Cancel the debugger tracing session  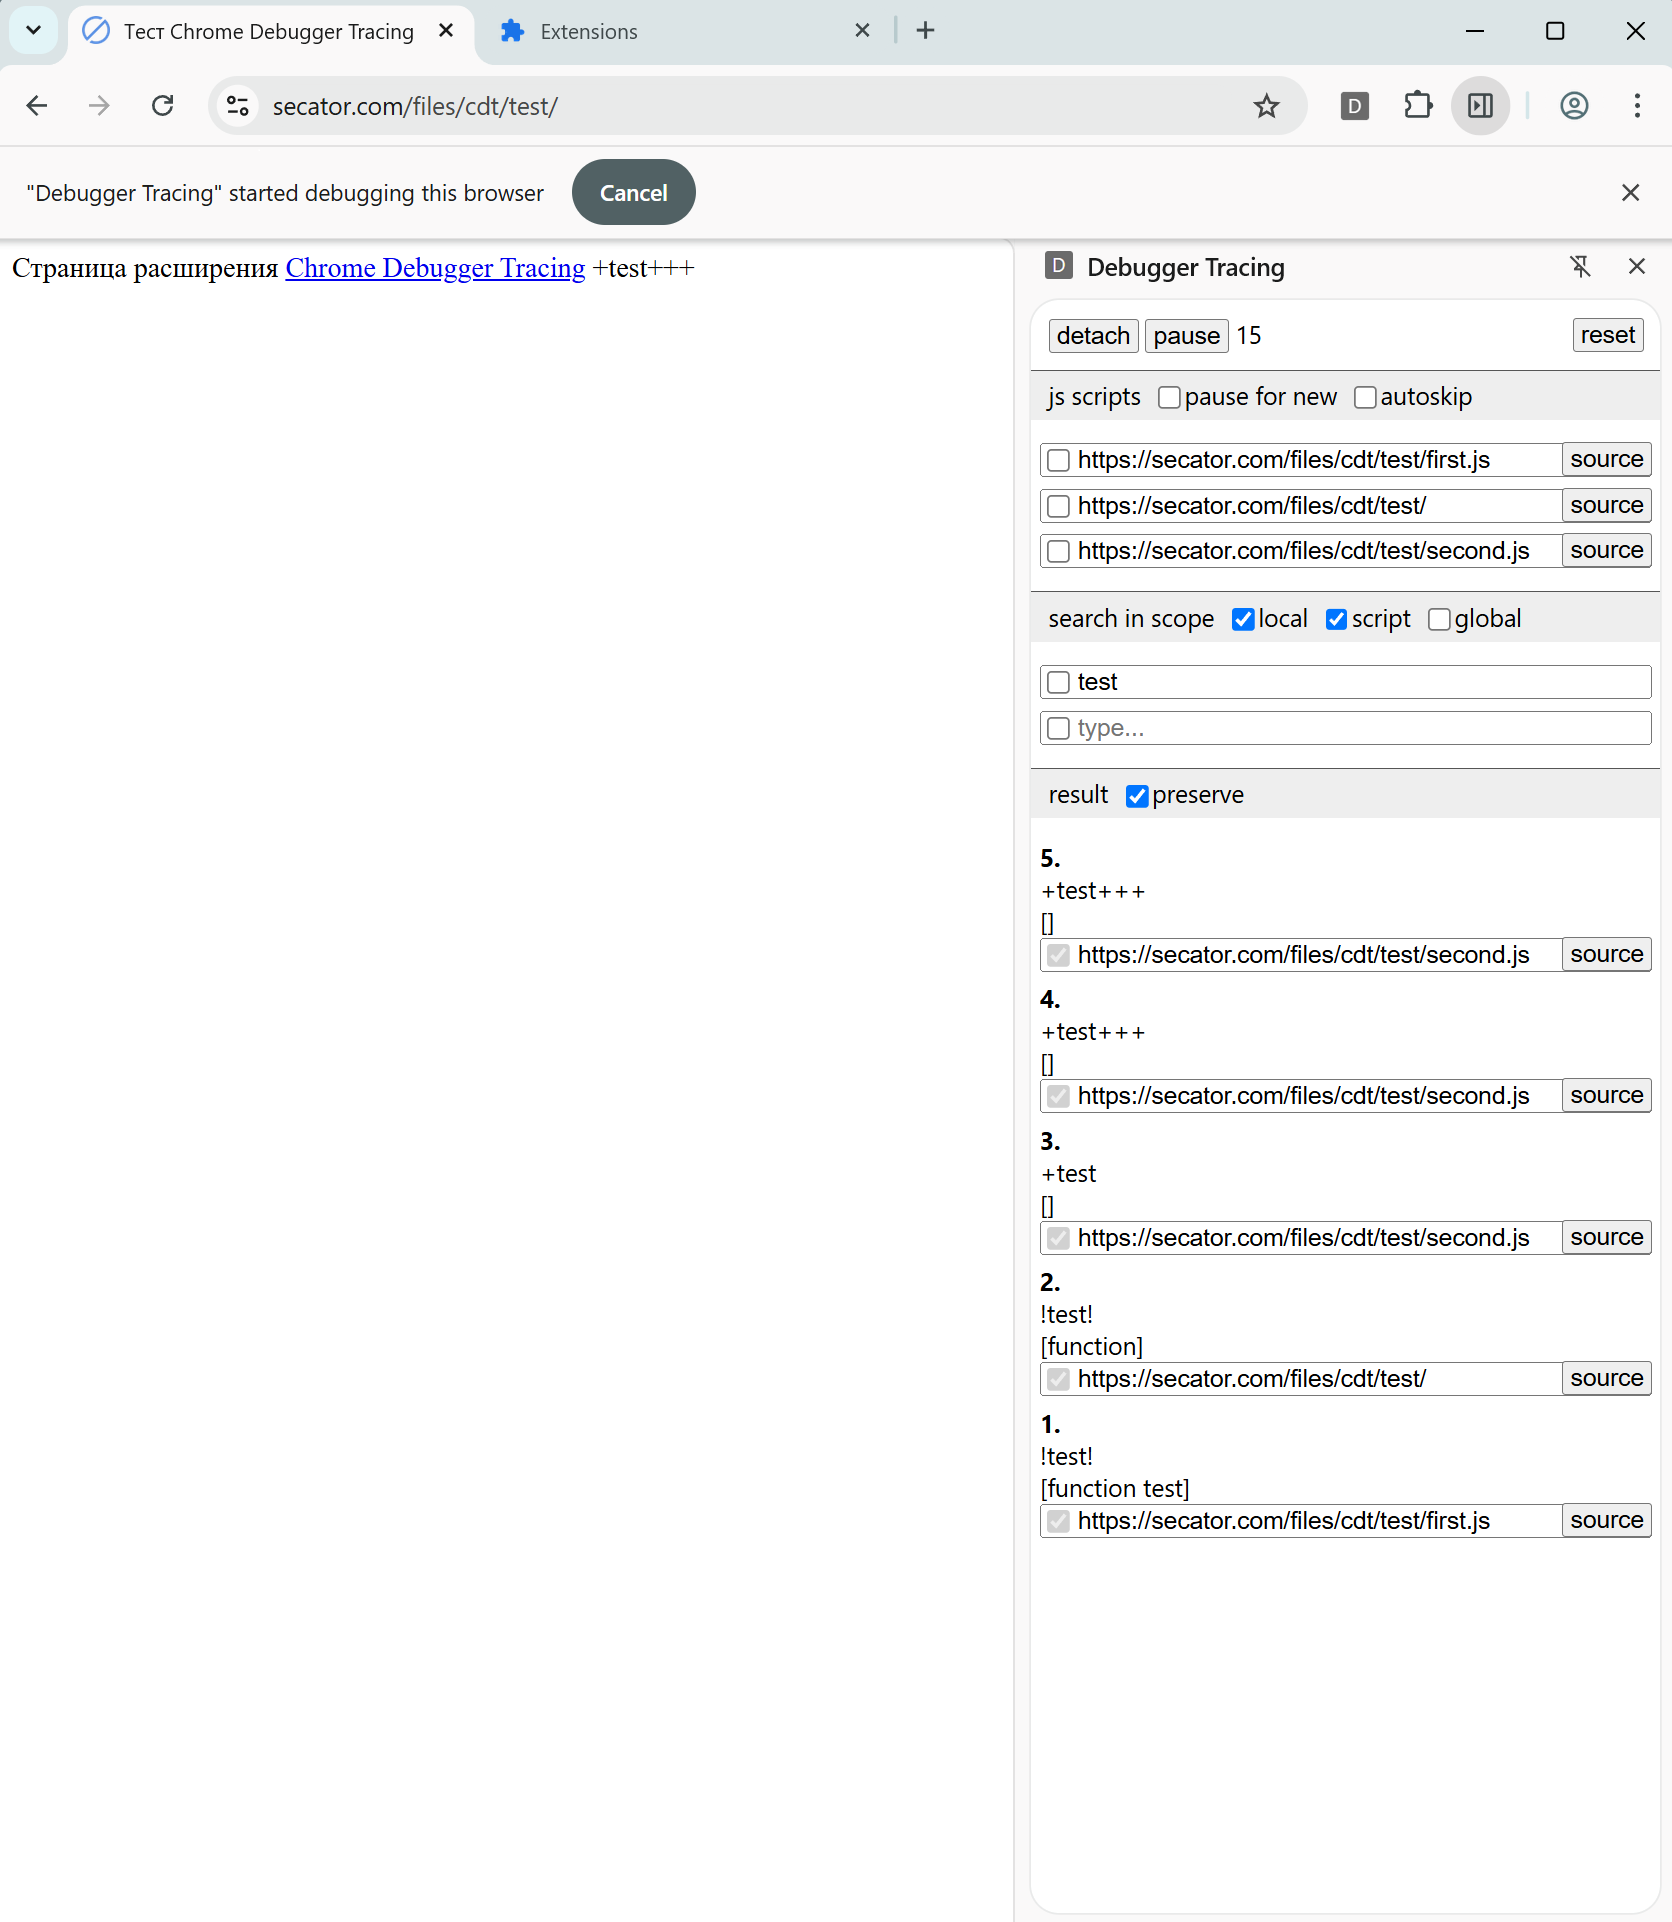pyautogui.click(x=633, y=193)
